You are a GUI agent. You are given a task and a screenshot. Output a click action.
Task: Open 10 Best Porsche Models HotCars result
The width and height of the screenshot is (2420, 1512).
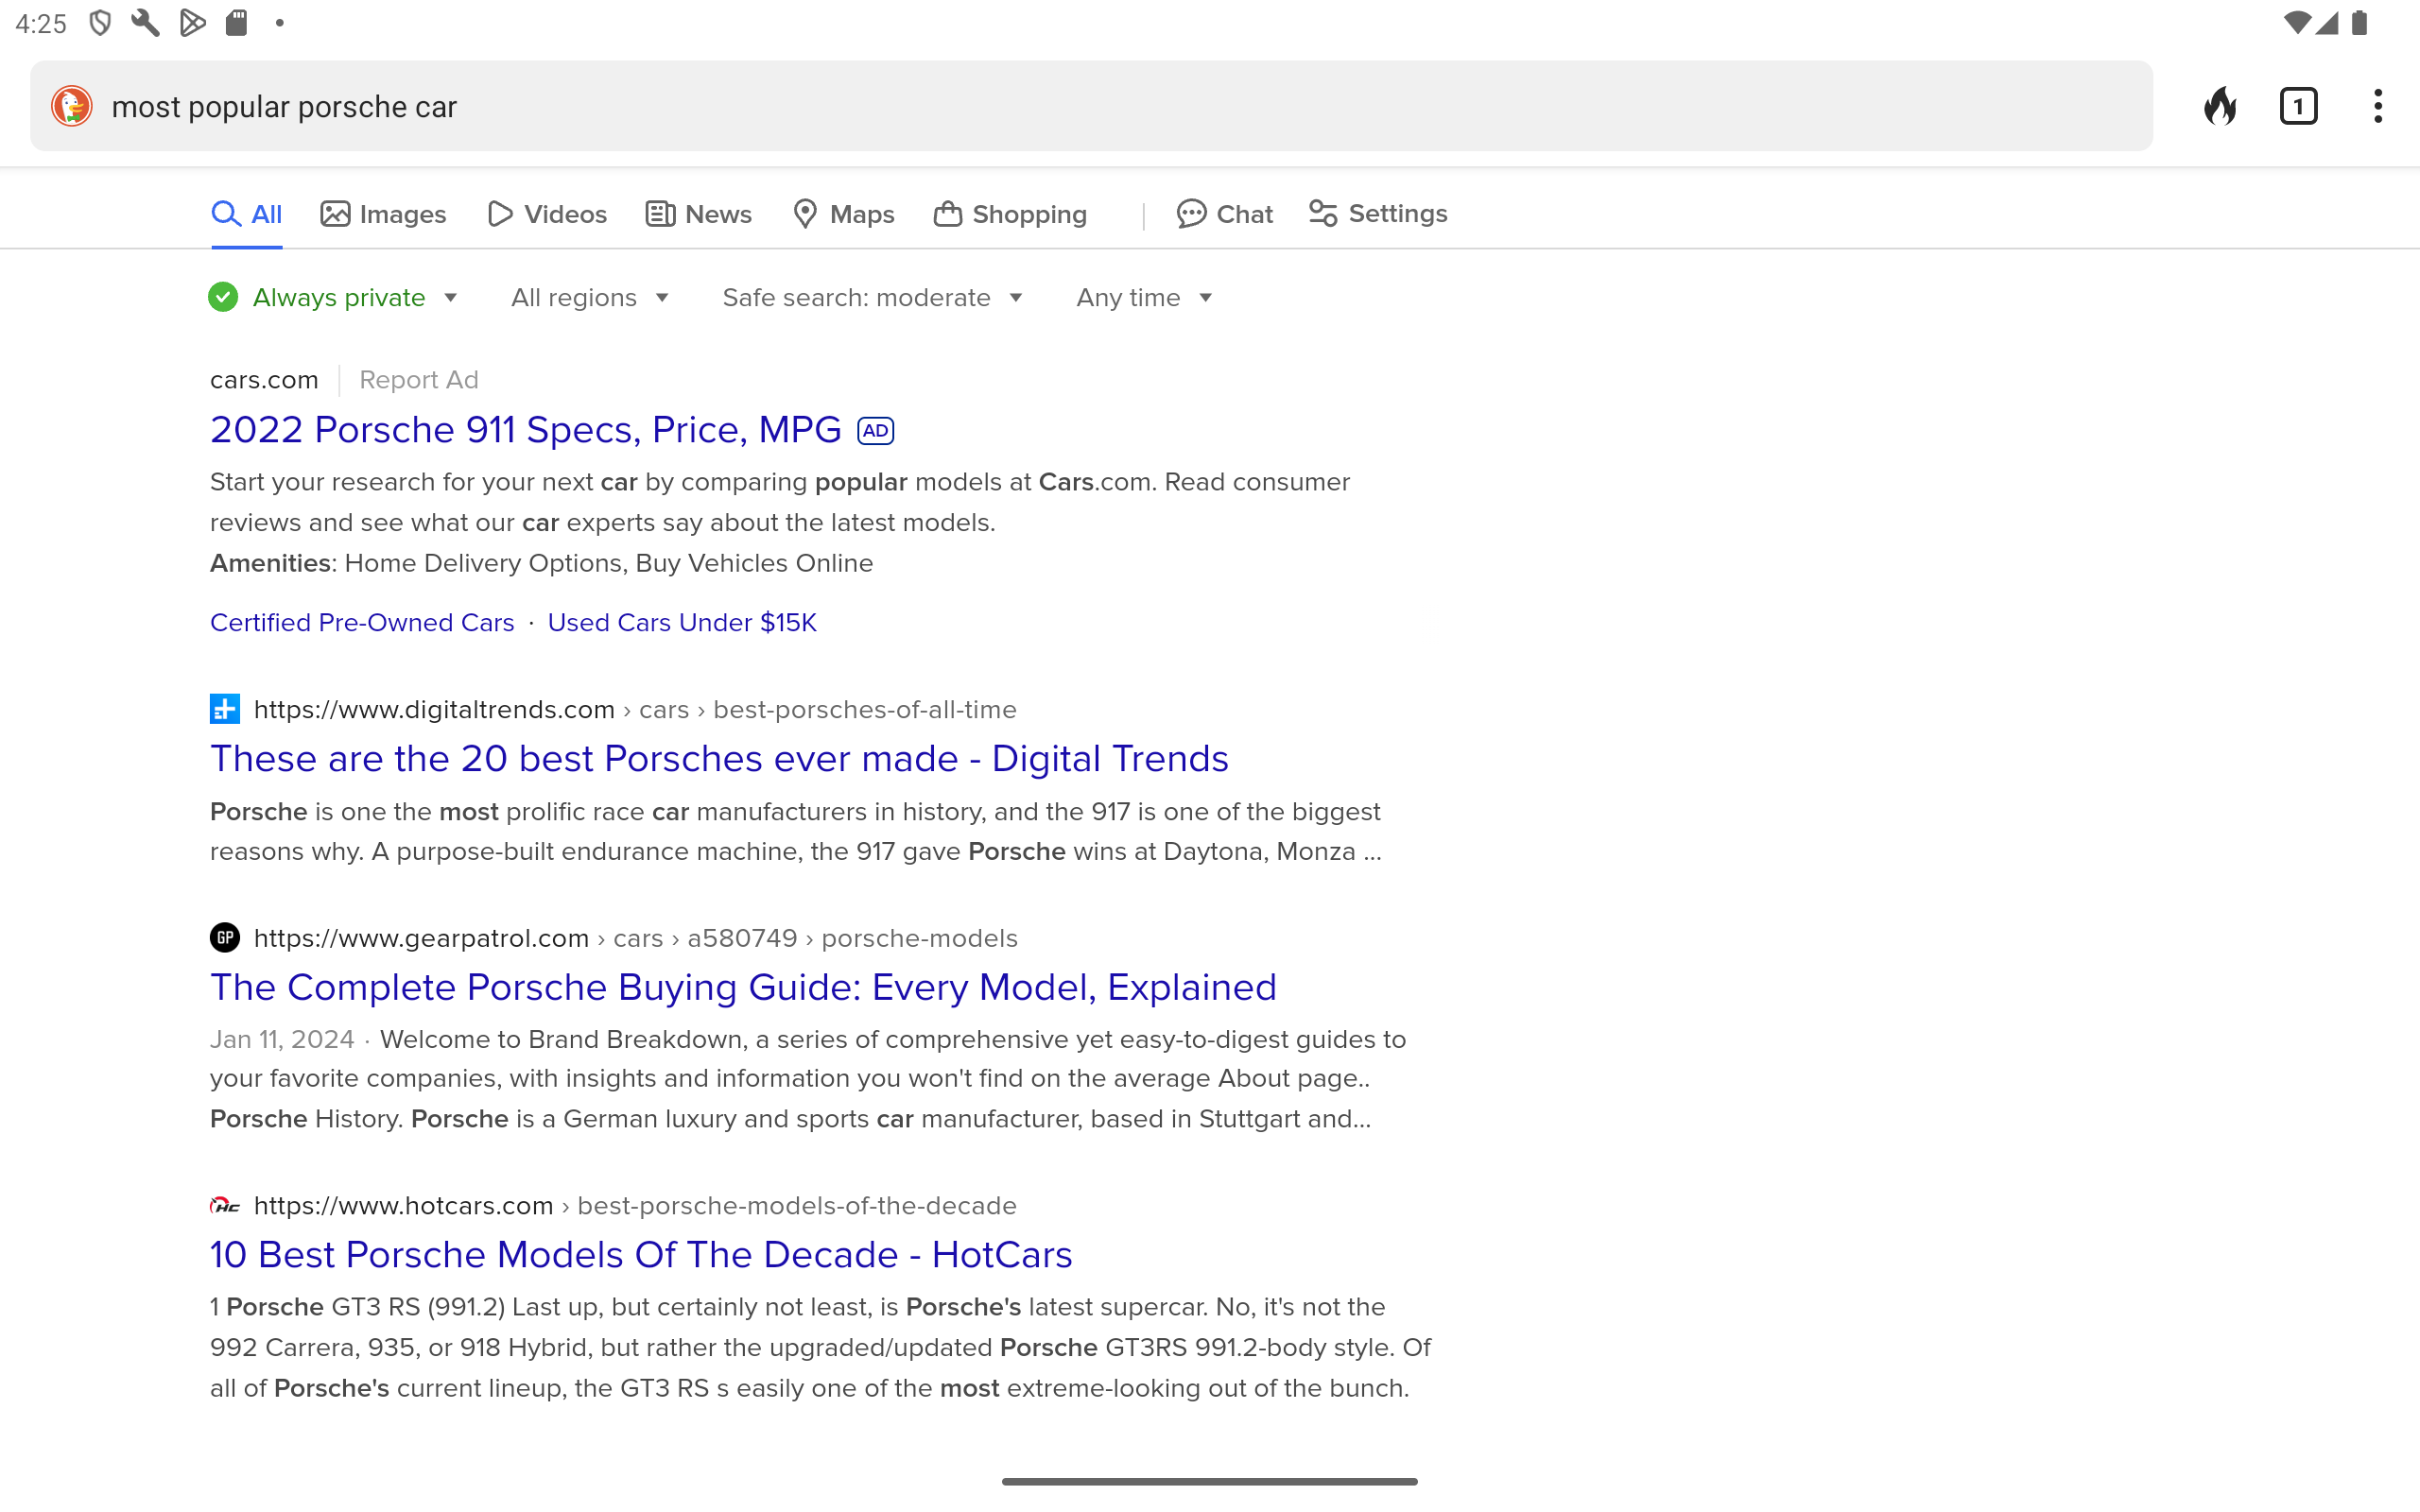tap(641, 1255)
